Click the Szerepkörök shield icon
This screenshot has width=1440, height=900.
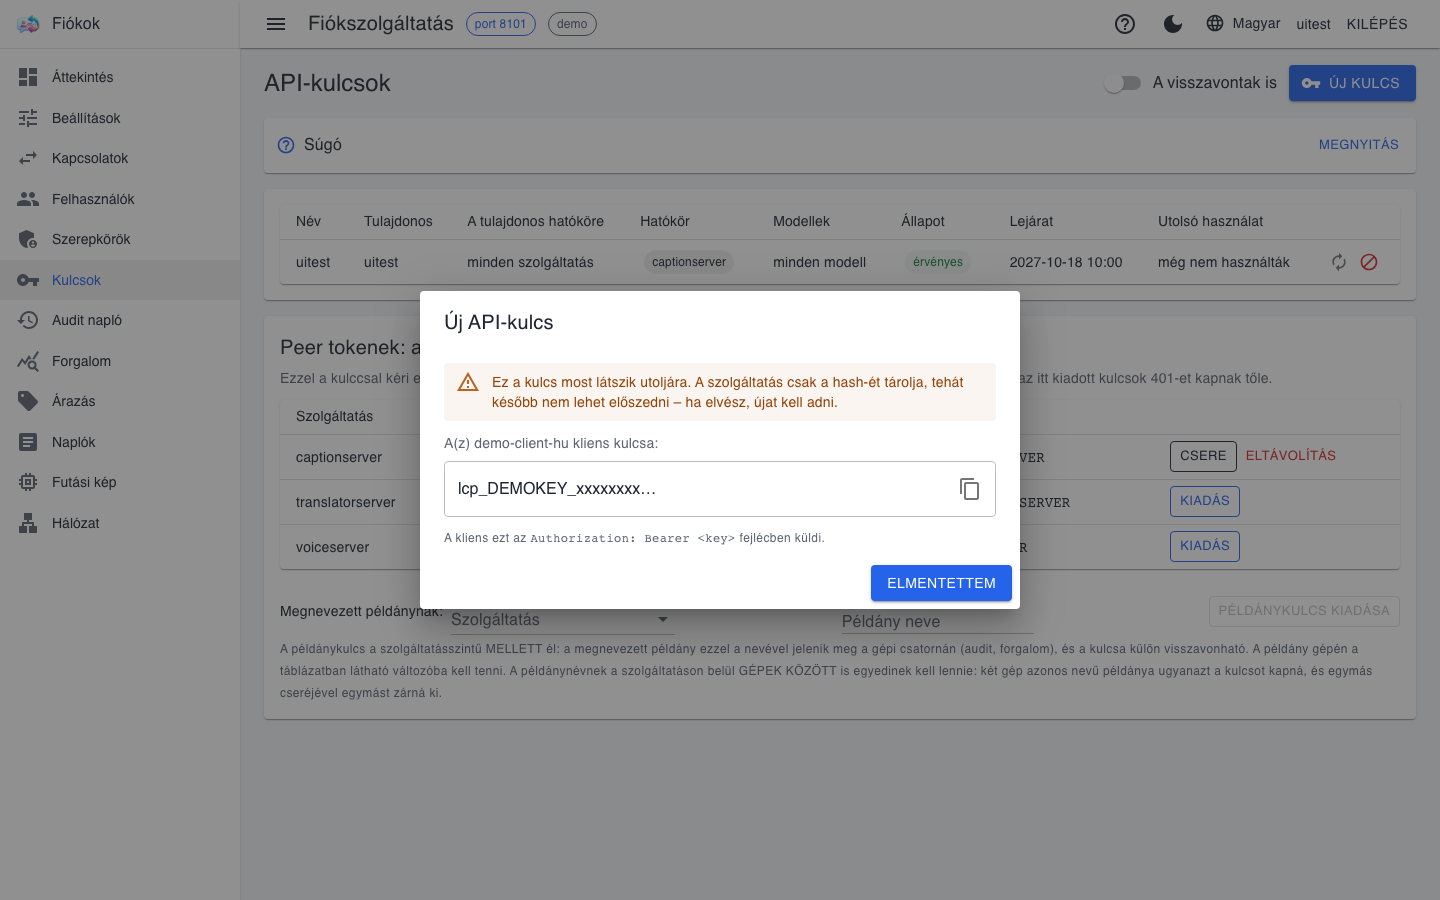pyautogui.click(x=28, y=239)
